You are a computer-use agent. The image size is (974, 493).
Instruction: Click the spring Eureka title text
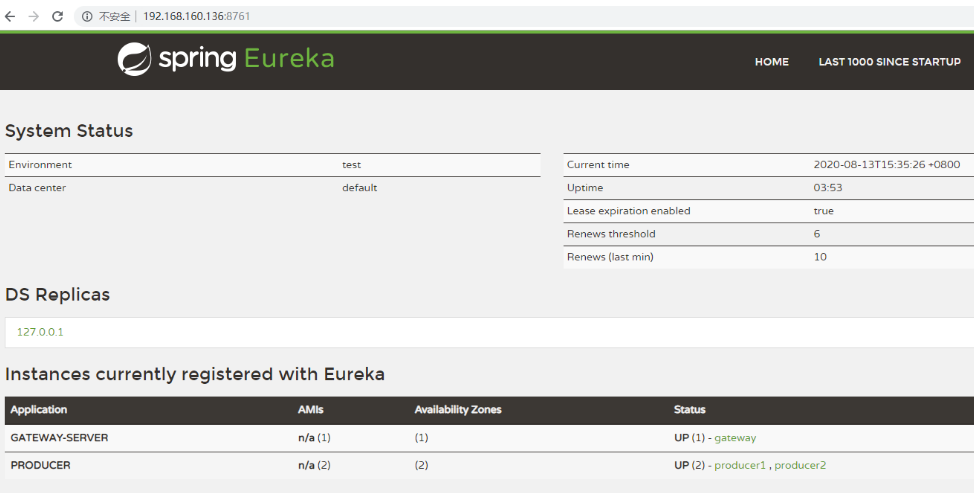point(246,59)
